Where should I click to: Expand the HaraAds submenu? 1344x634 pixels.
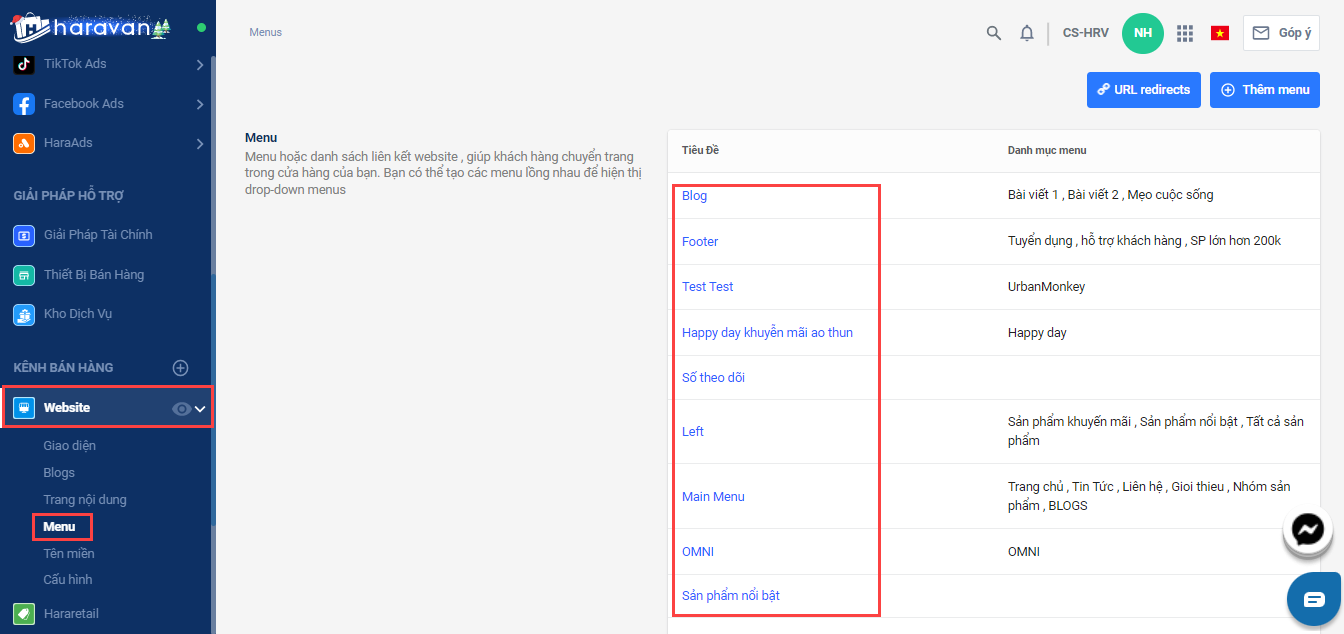(x=200, y=144)
